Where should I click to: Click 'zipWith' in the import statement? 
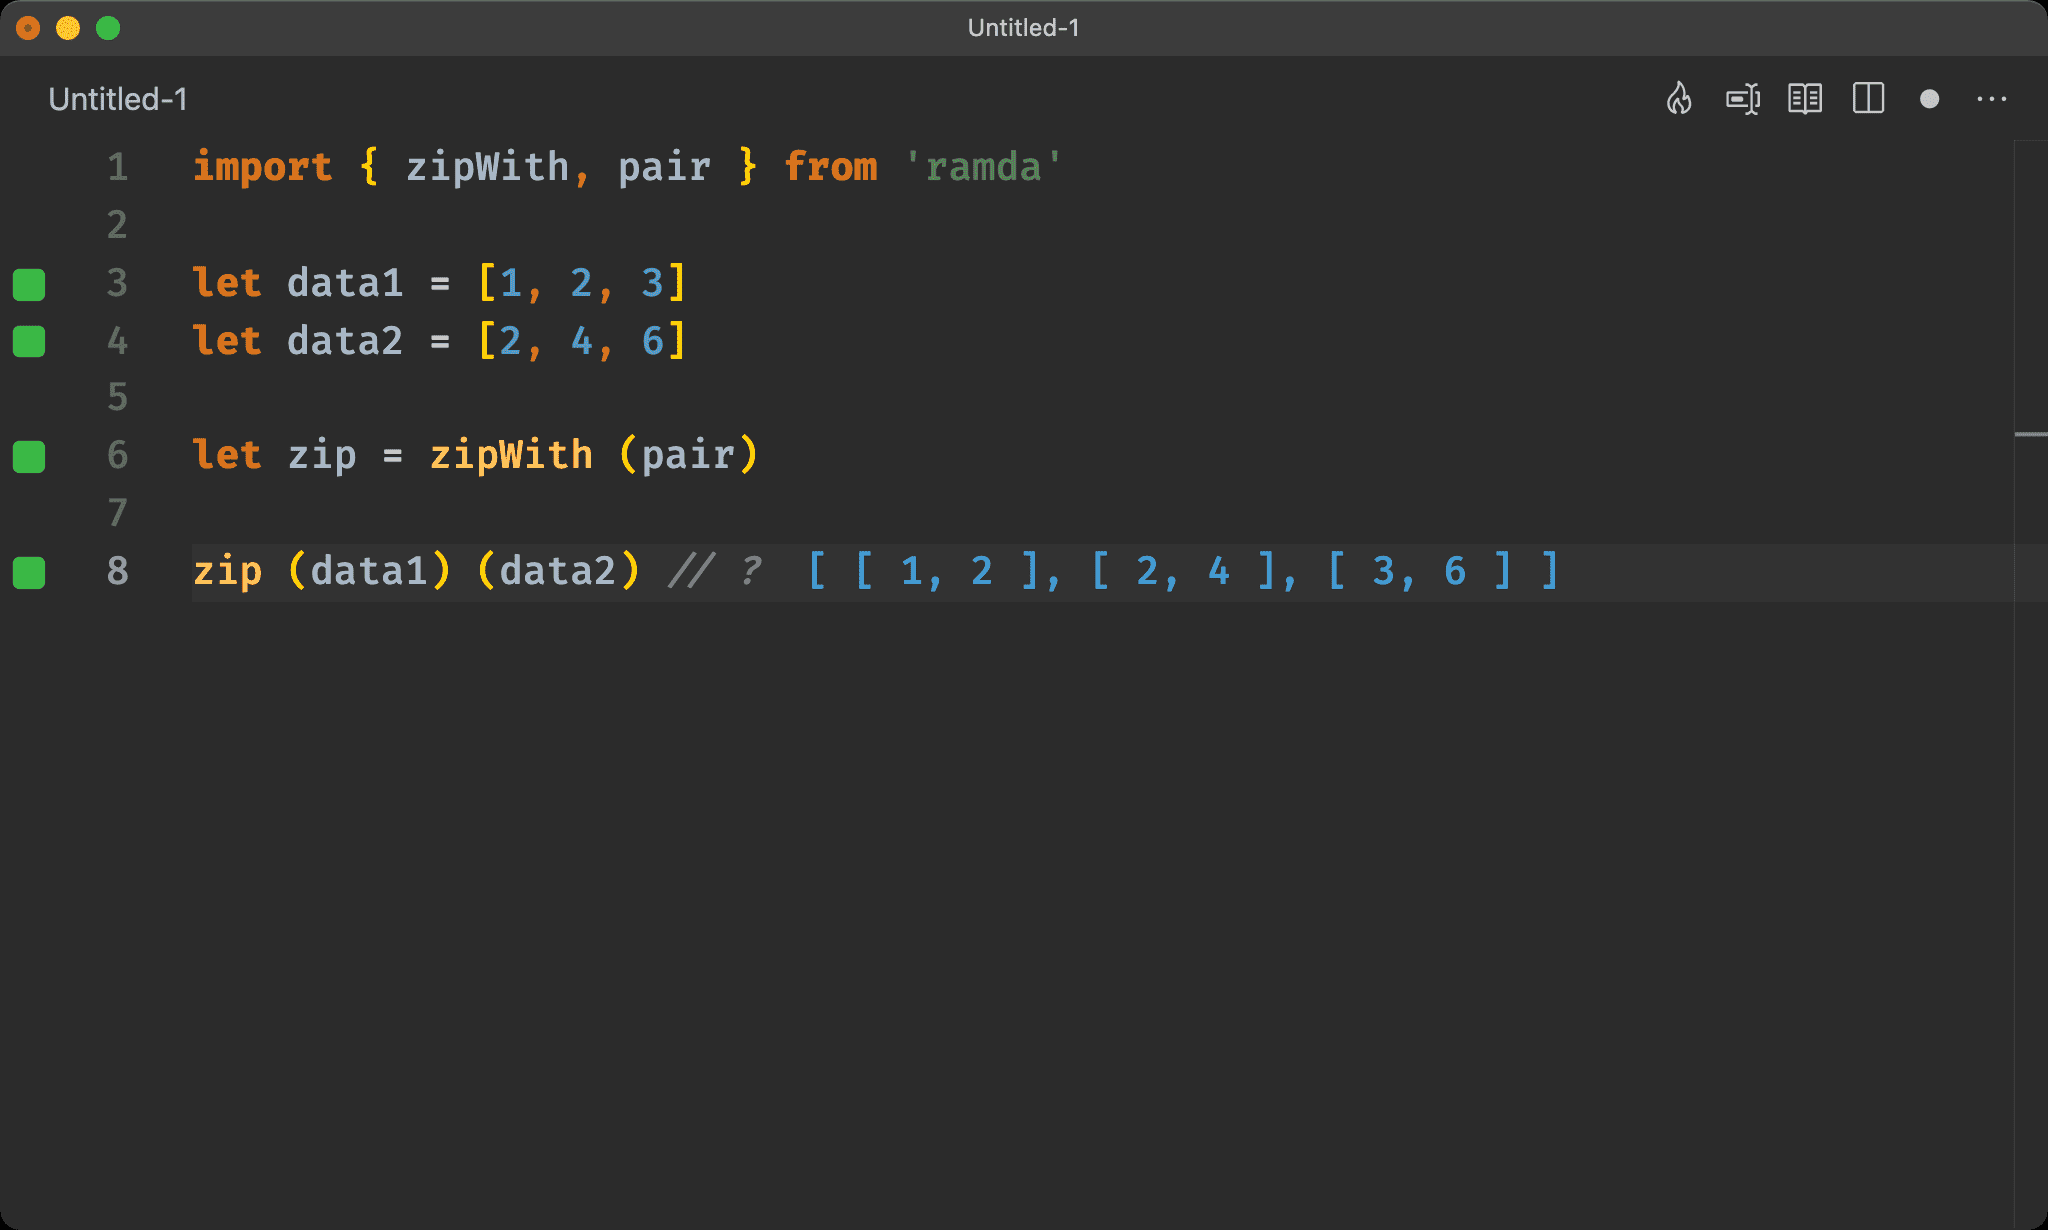[x=487, y=167]
